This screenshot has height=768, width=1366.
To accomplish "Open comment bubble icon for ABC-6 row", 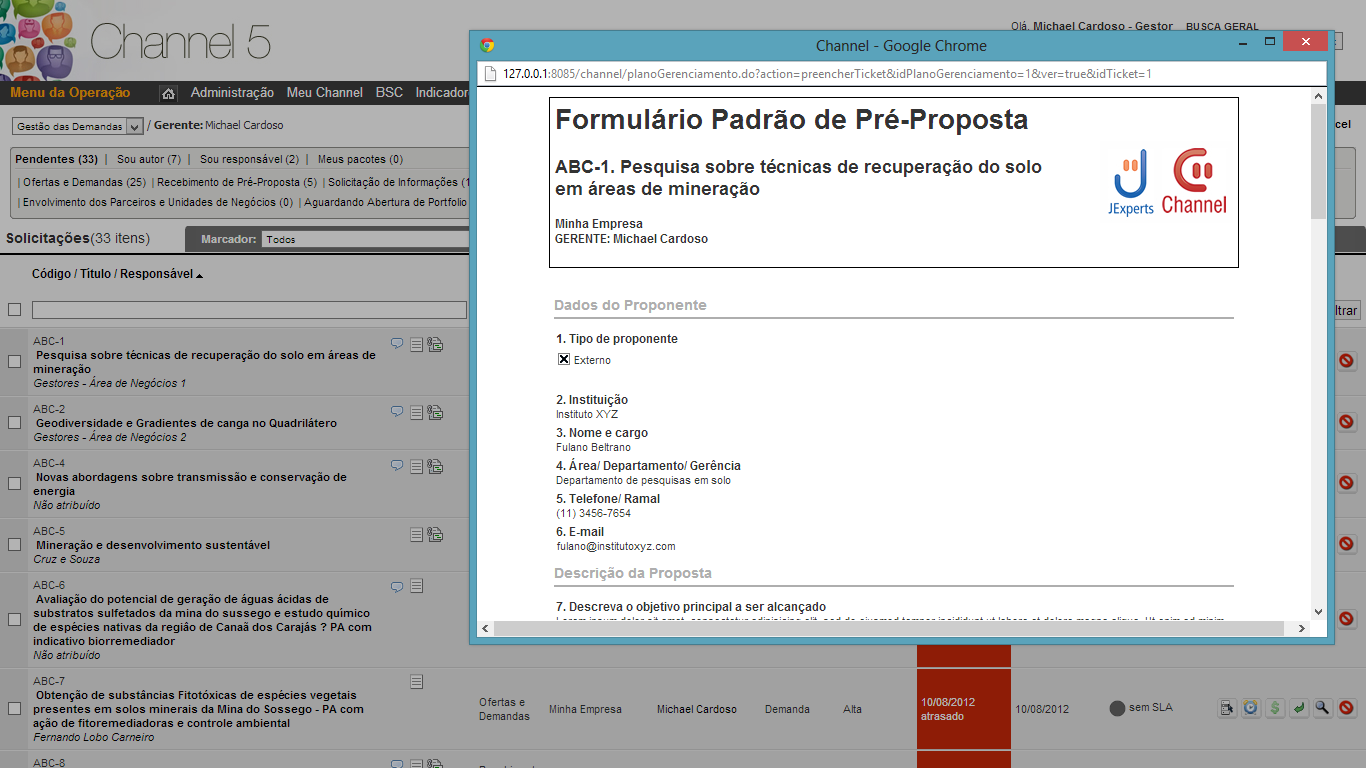I will (x=397, y=586).
